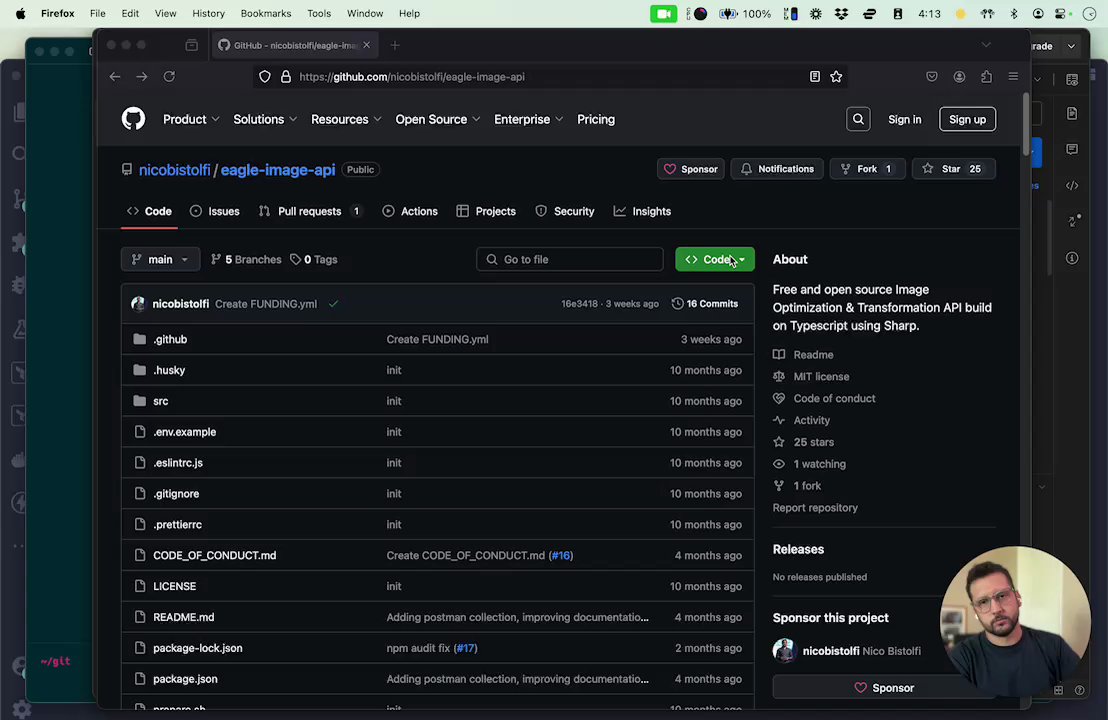Close the GitHub eagle-image-api tab

[x=366, y=45]
